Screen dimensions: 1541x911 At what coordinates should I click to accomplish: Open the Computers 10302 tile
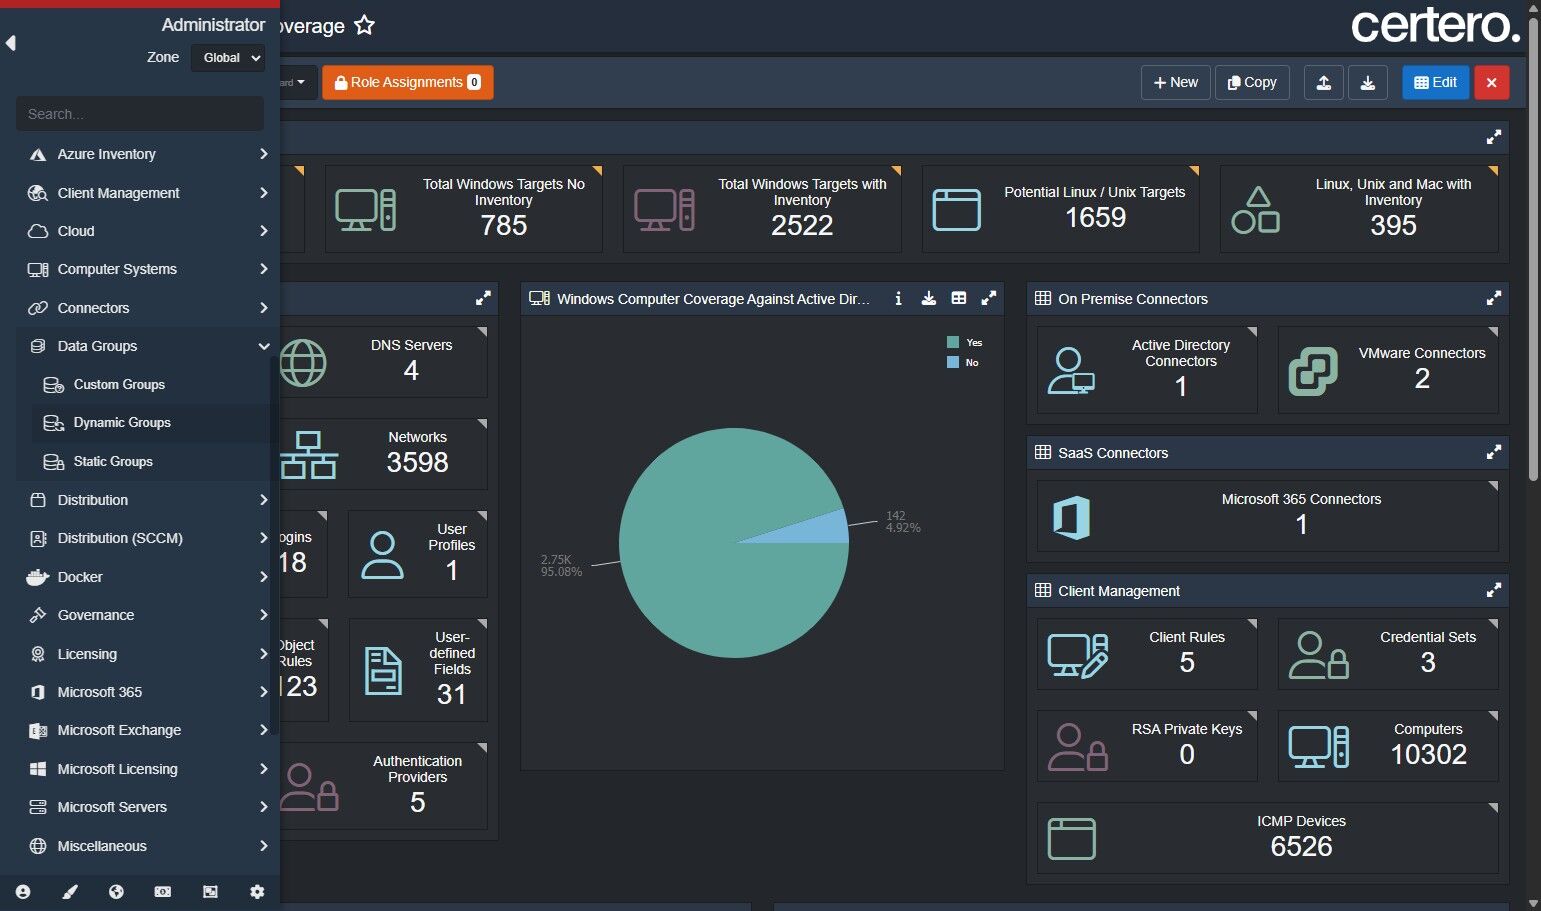click(x=1388, y=746)
